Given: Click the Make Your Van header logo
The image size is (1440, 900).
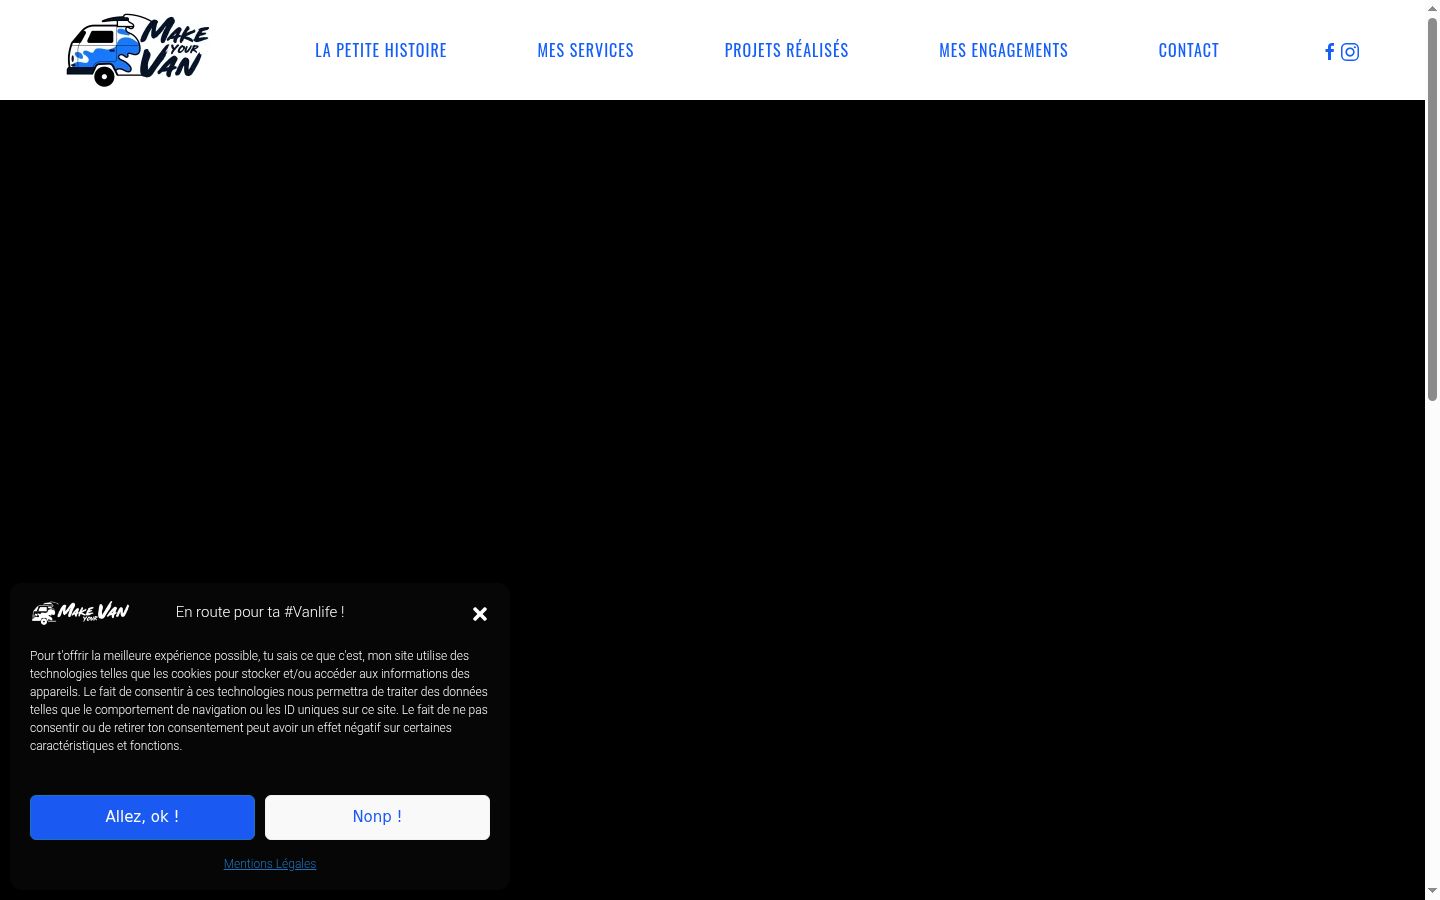Looking at the screenshot, I should 138,50.
